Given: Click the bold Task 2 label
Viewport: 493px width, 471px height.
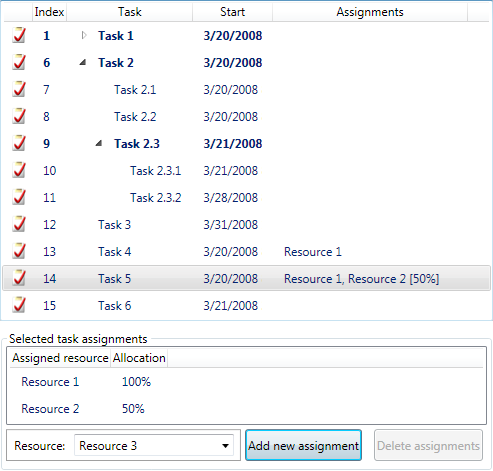Looking at the screenshot, I should point(116,63).
